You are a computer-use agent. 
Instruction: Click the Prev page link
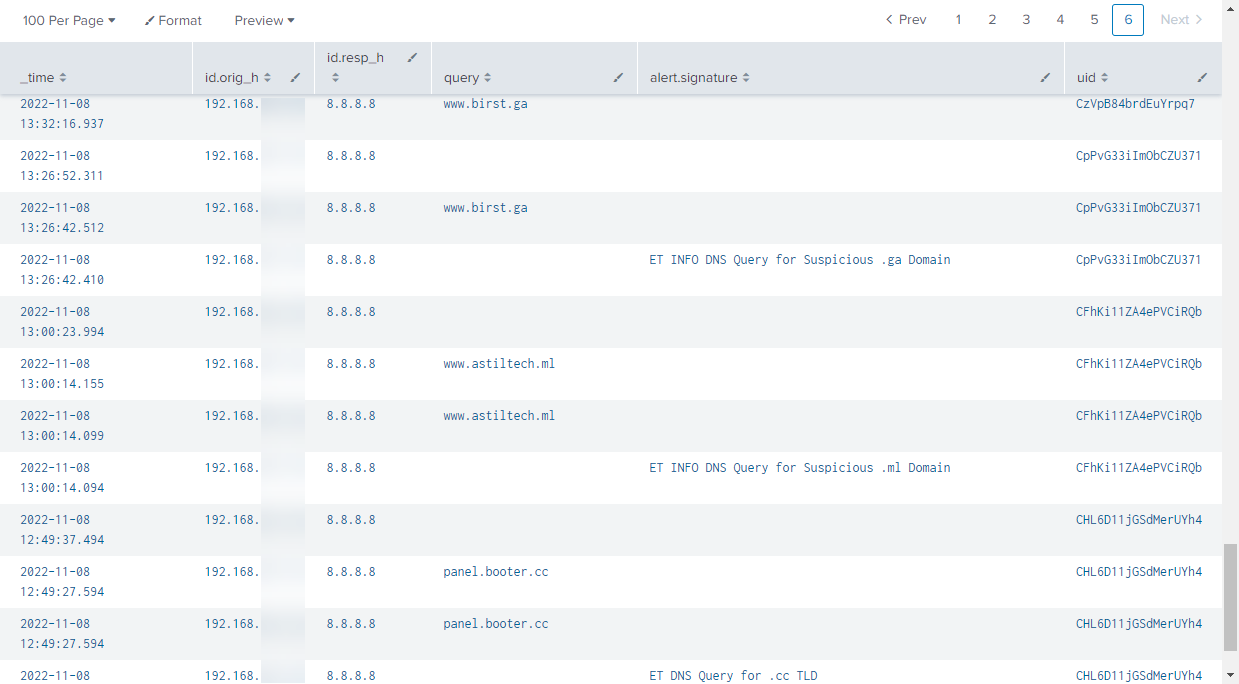click(x=906, y=20)
